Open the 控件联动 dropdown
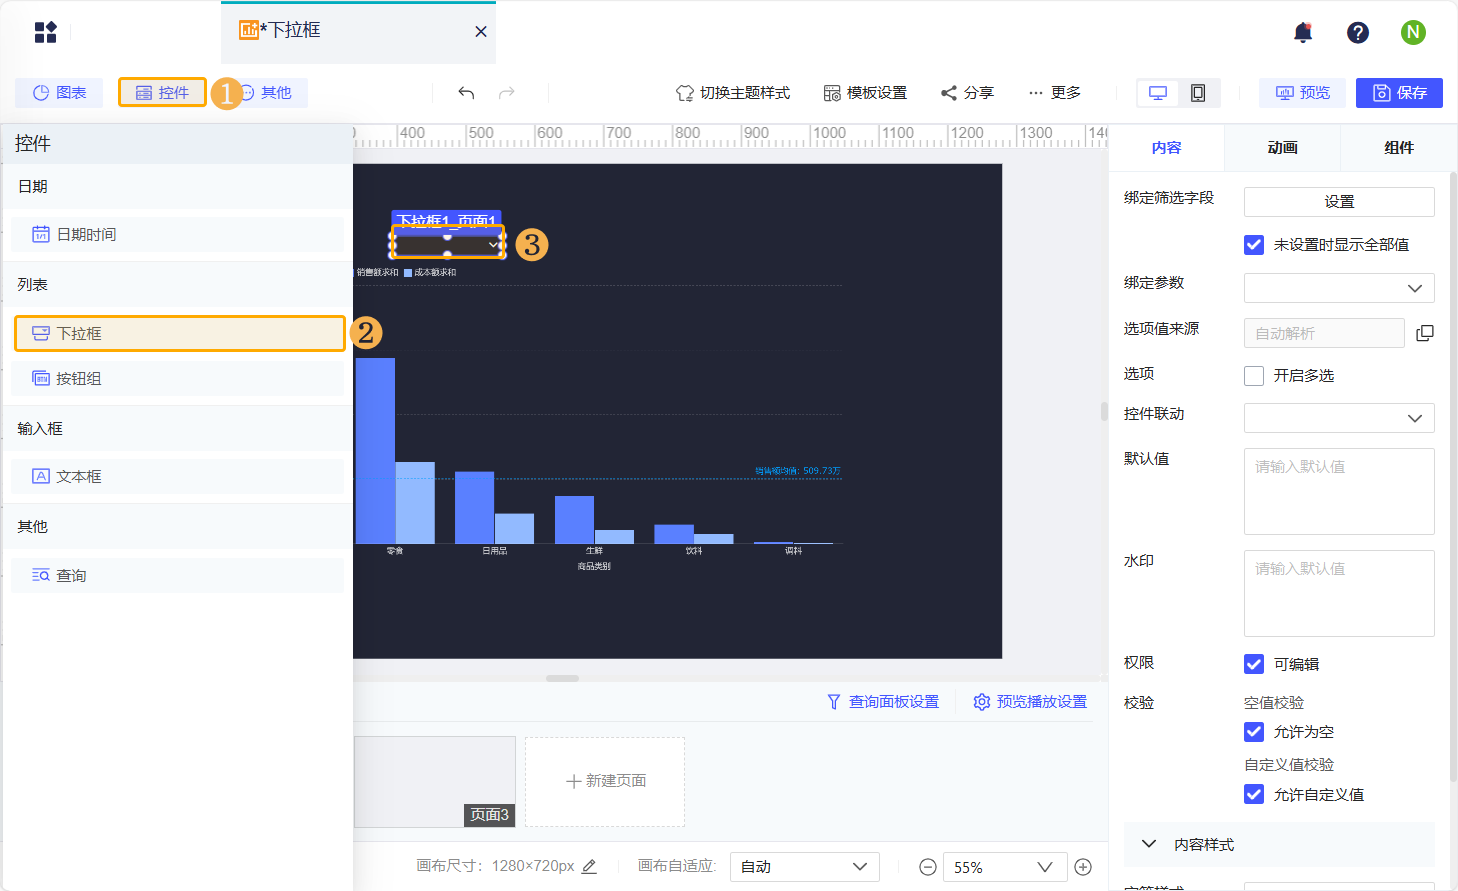Screen dimensions: 1458x891 [1339, 418]
